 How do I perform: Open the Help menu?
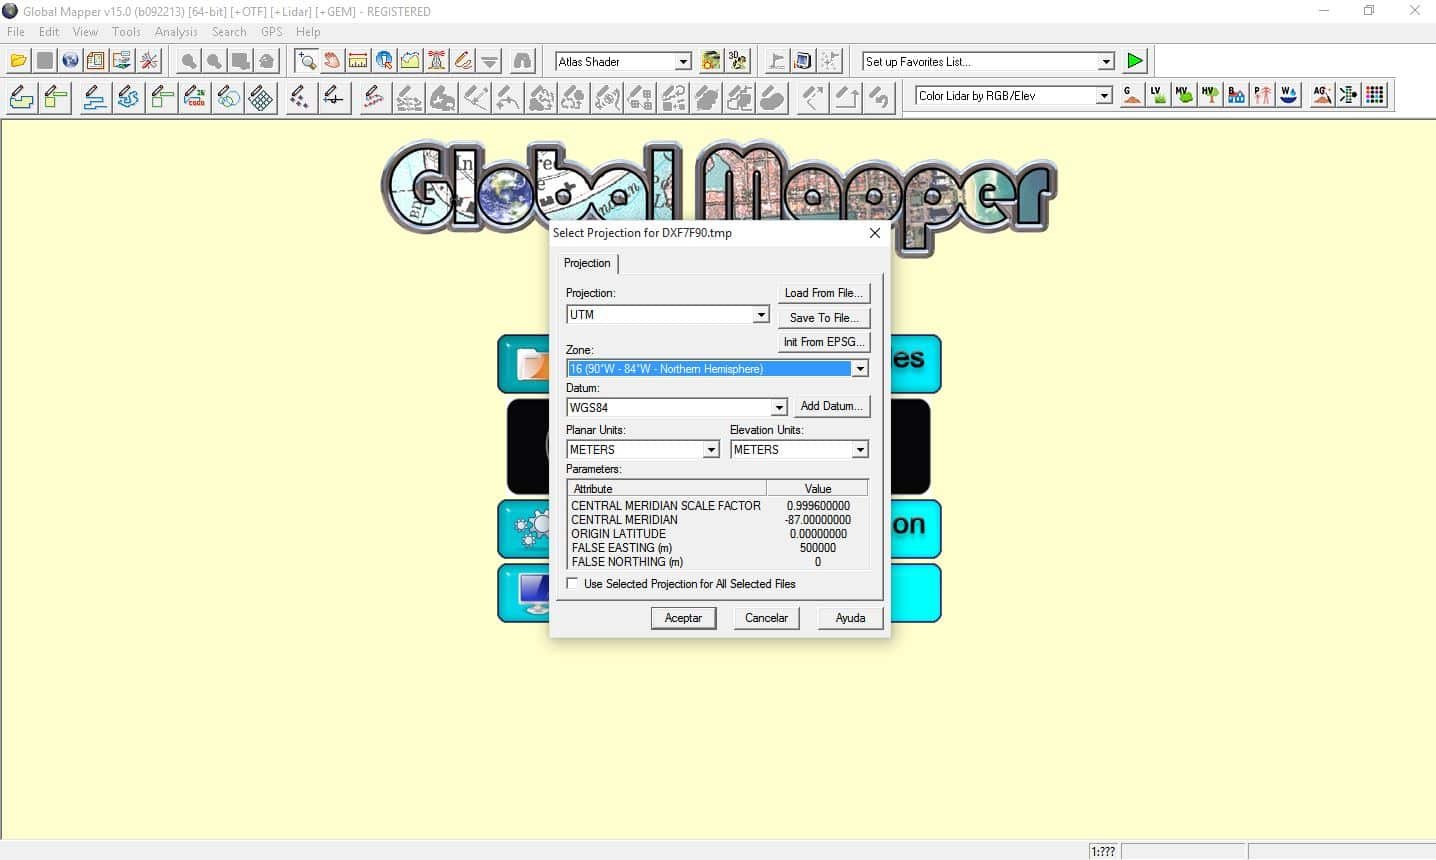coord(308,32)
